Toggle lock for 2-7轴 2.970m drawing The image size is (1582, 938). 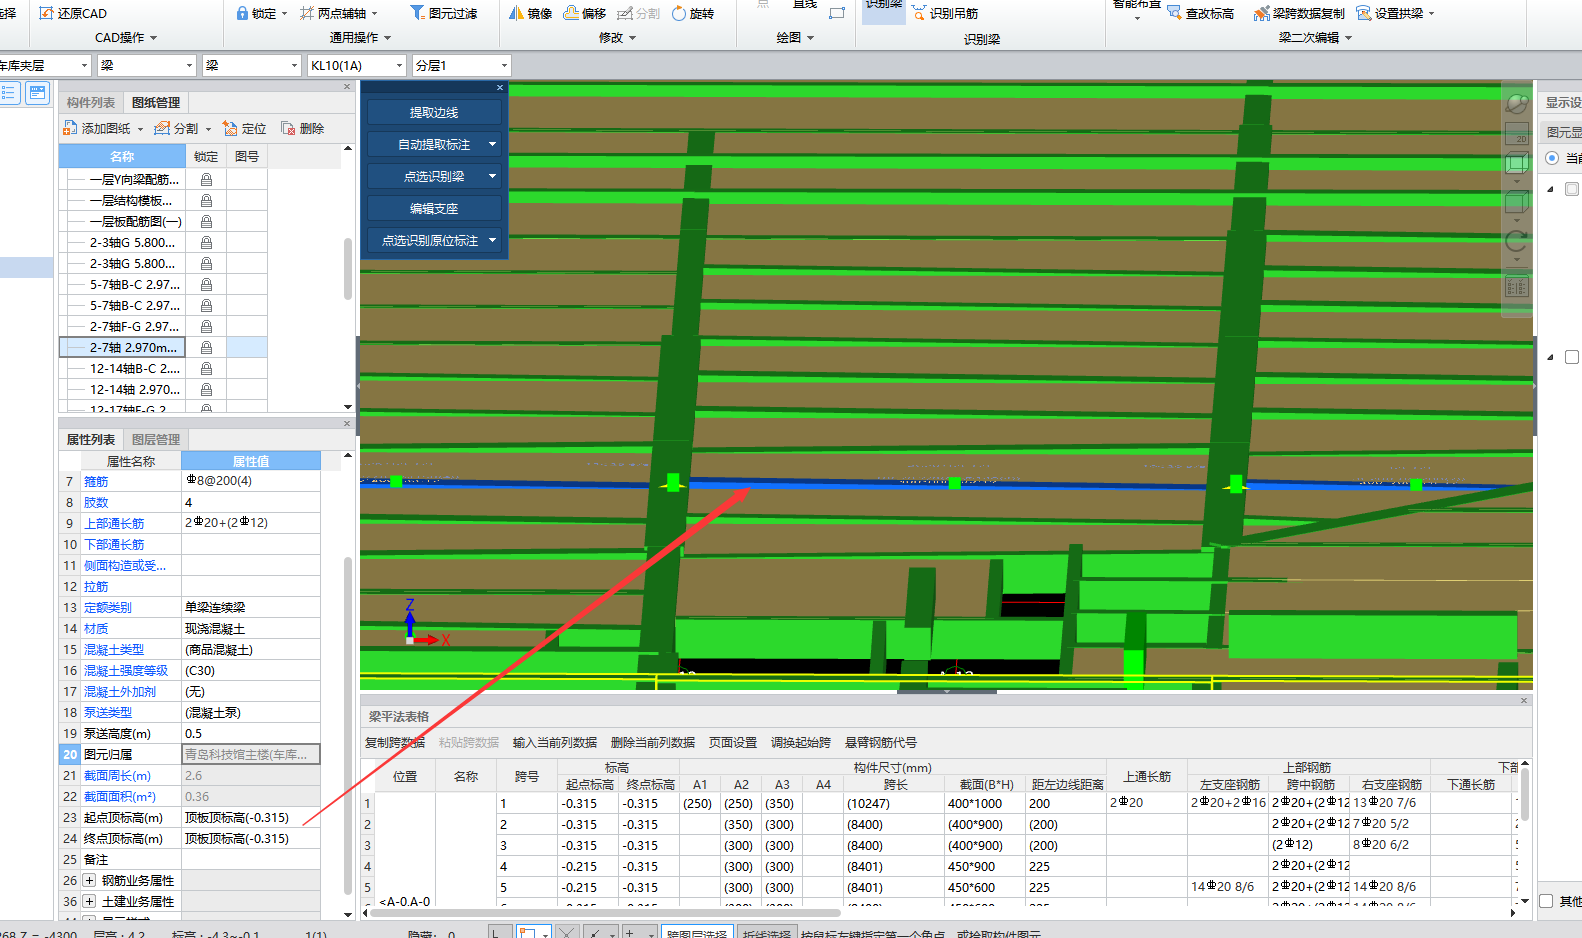click(x=206, y=348)
